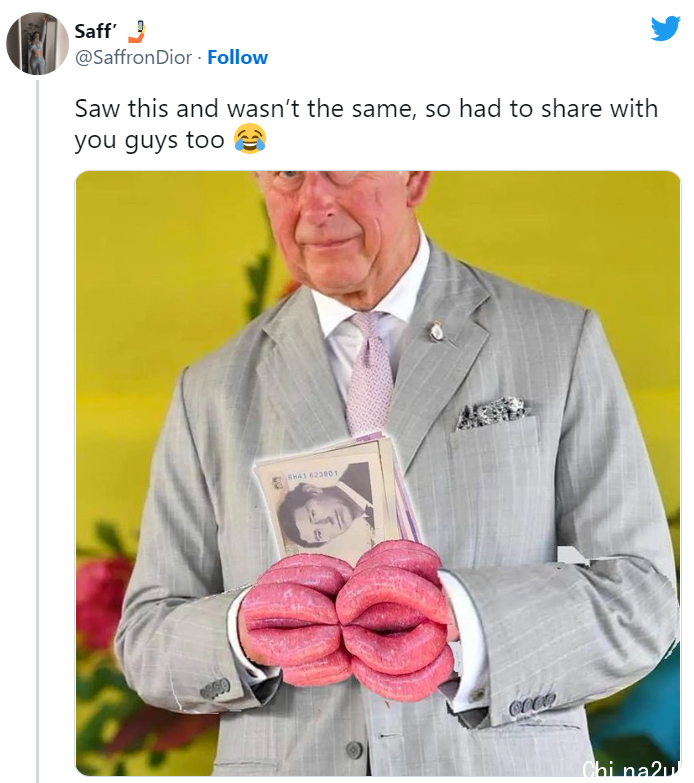This screenshot has height=783, width=694.
Task: Click the front button of the suit jacket
Action: (352, 748)
